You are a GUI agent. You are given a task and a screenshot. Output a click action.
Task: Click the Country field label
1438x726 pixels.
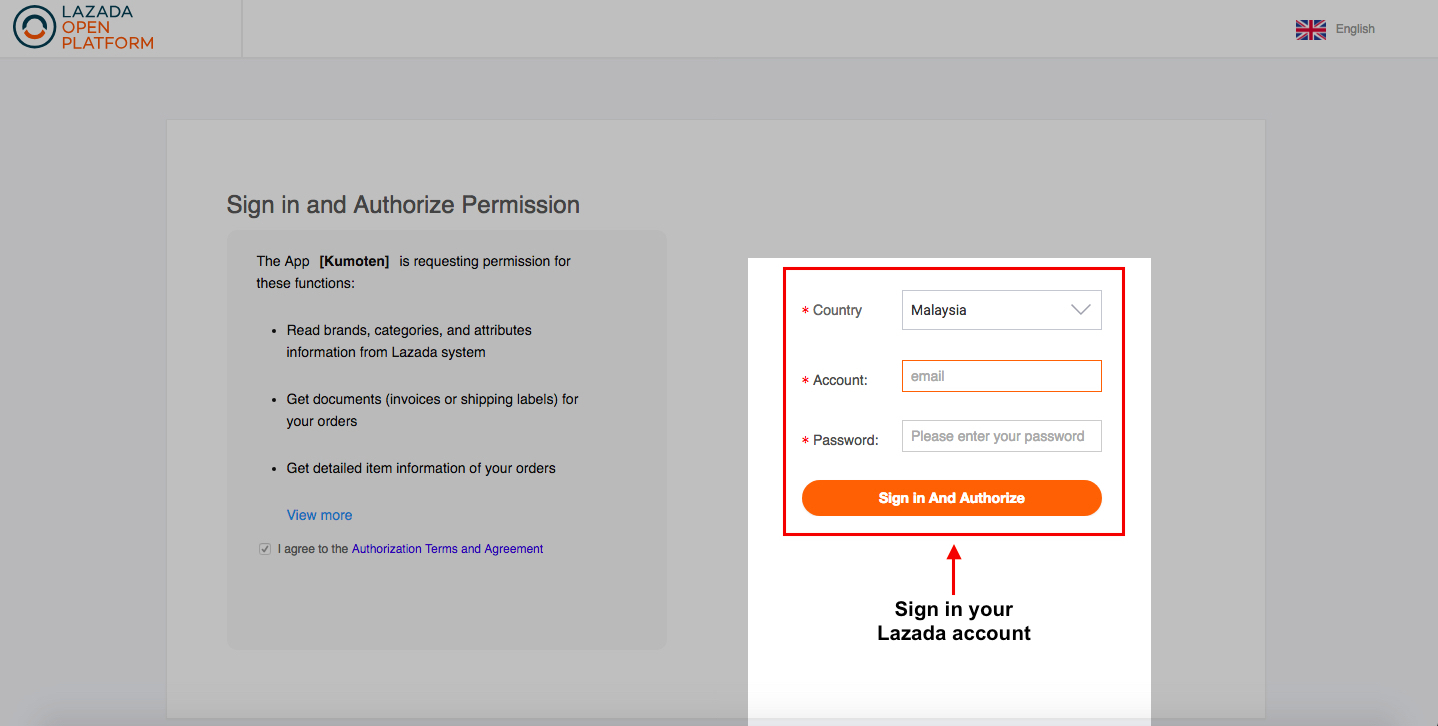point(837,310)
